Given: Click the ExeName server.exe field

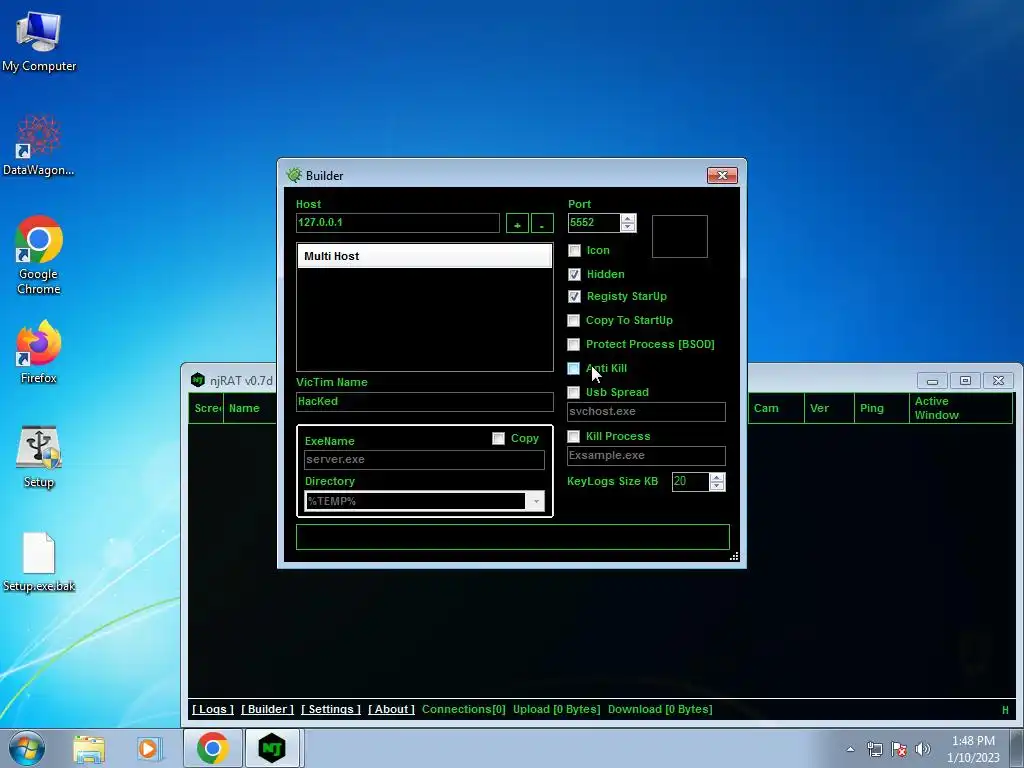Looking at the screenshot, I should pyautogui.click(x=424, y=460).
